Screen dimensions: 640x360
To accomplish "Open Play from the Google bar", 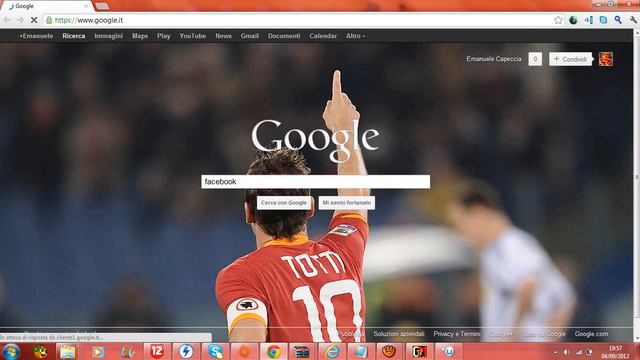I will coord(164,36).
